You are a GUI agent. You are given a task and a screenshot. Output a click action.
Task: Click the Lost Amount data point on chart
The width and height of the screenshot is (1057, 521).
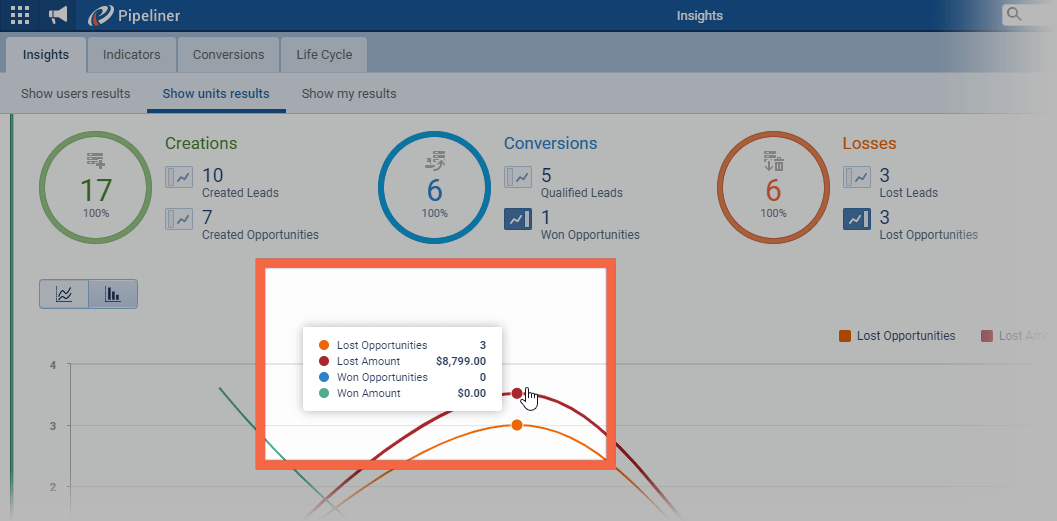(x=517, y=393)
